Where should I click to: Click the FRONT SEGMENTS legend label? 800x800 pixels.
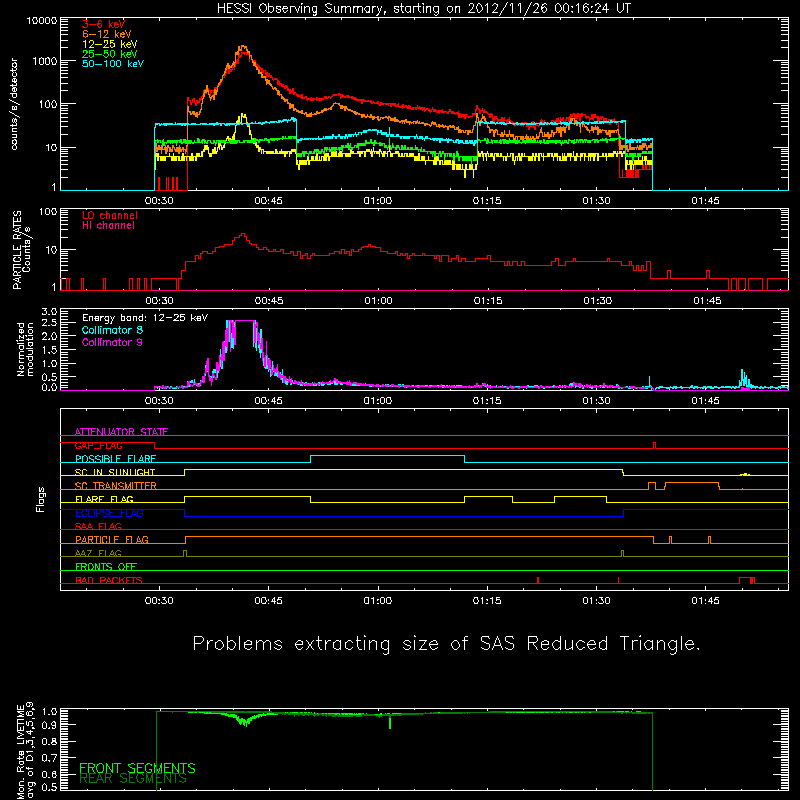click(137, 768)
